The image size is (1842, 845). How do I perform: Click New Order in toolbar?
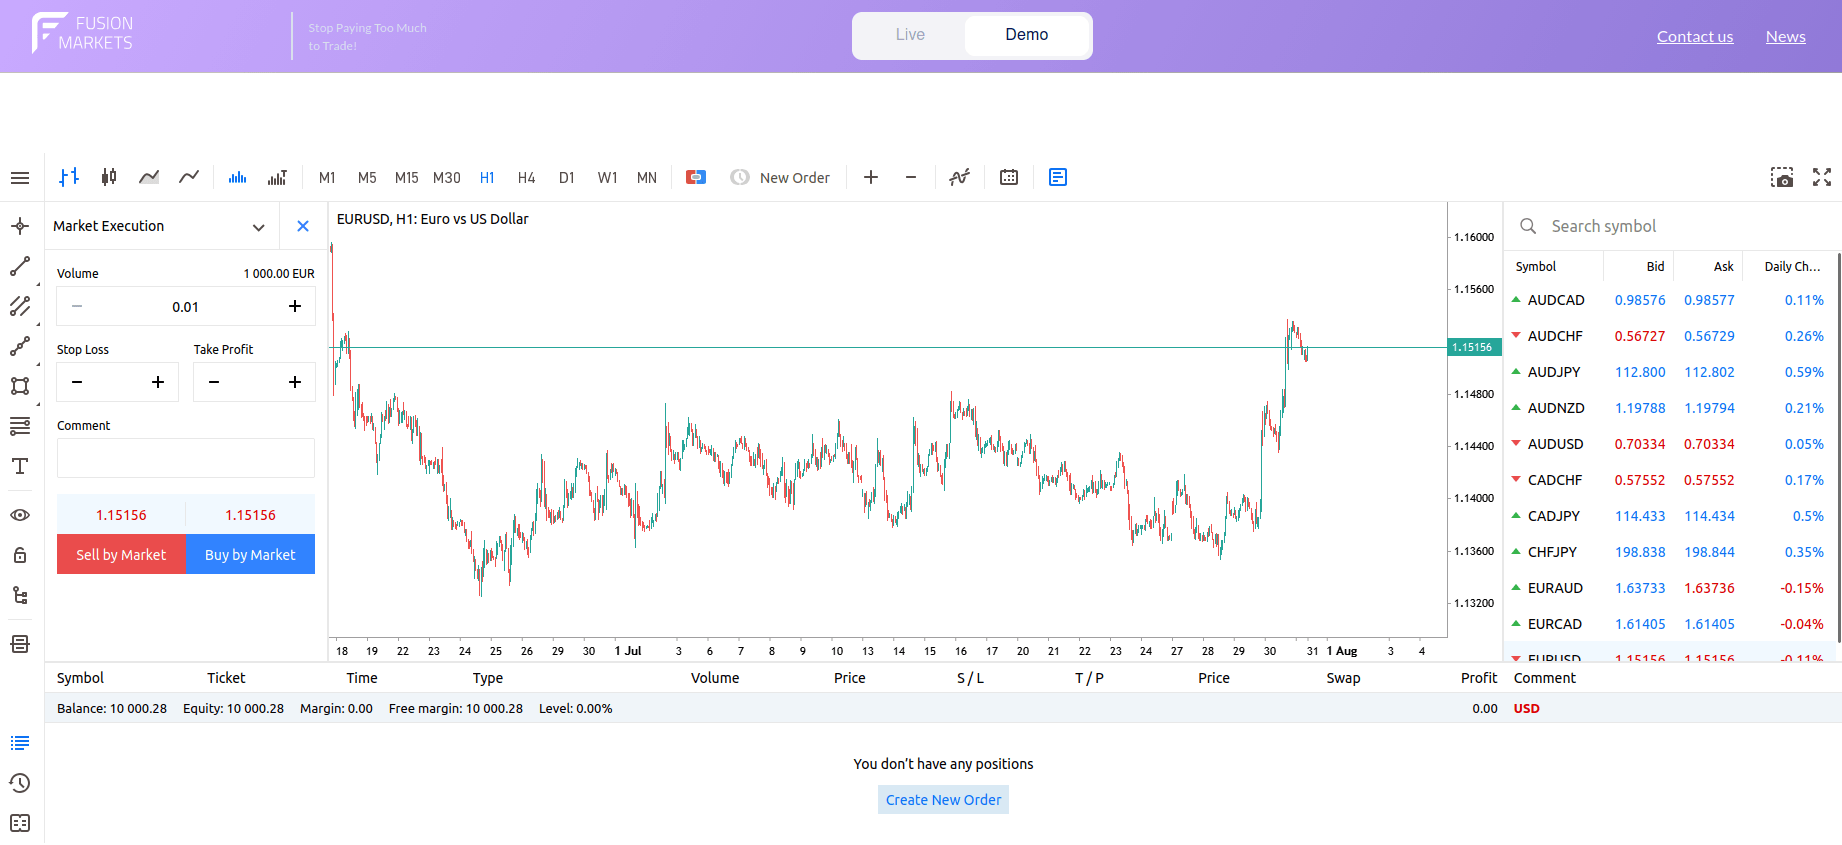pos(780,177)
